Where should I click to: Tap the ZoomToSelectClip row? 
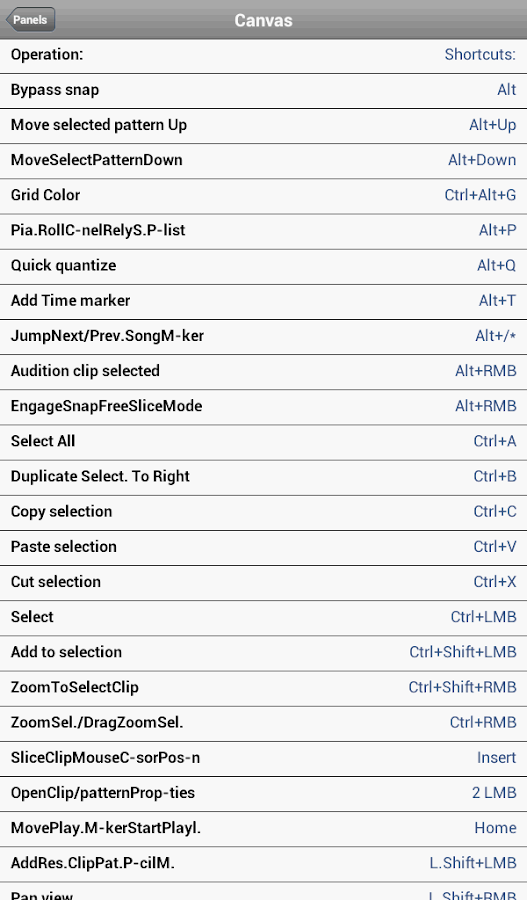point(264,688)
